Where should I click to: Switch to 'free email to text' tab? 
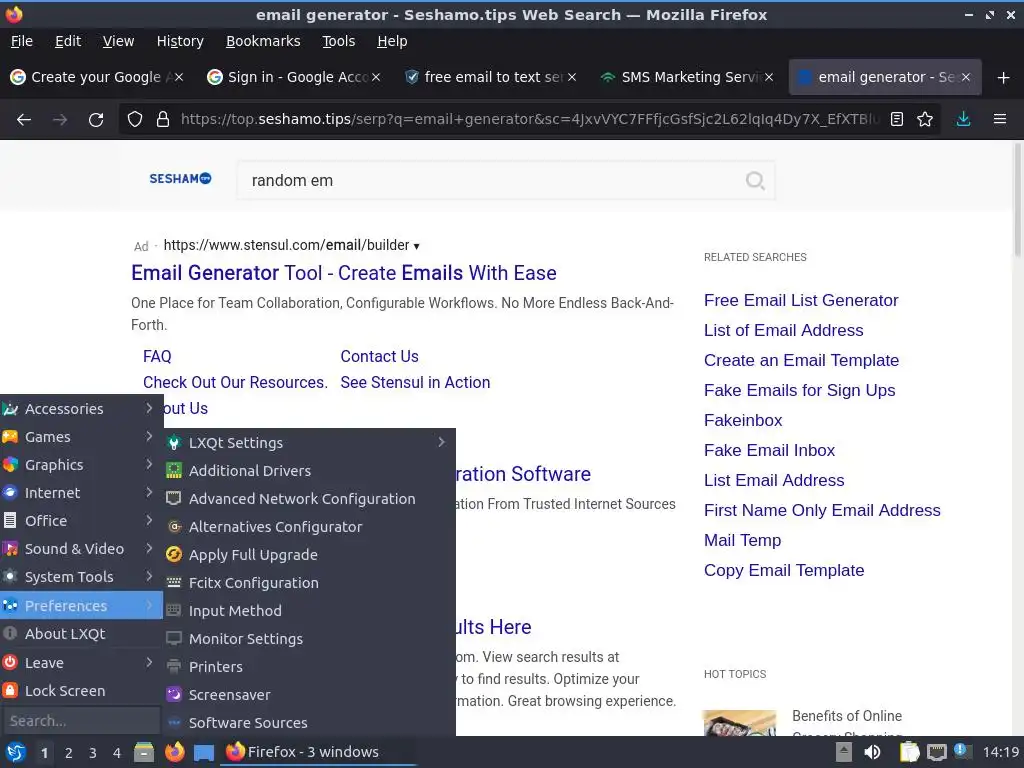[x=490, y=77]
